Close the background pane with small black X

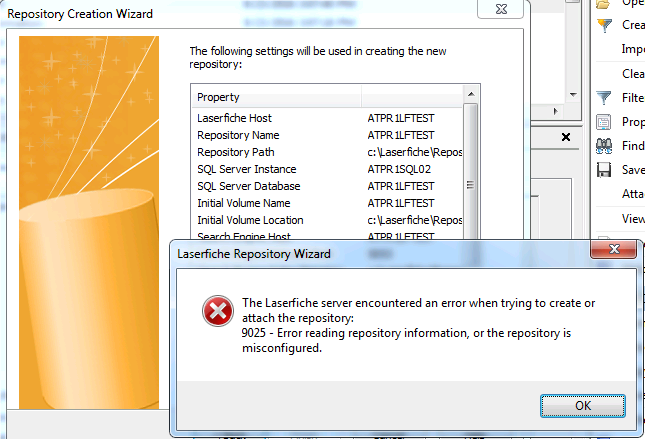[566, 137]
